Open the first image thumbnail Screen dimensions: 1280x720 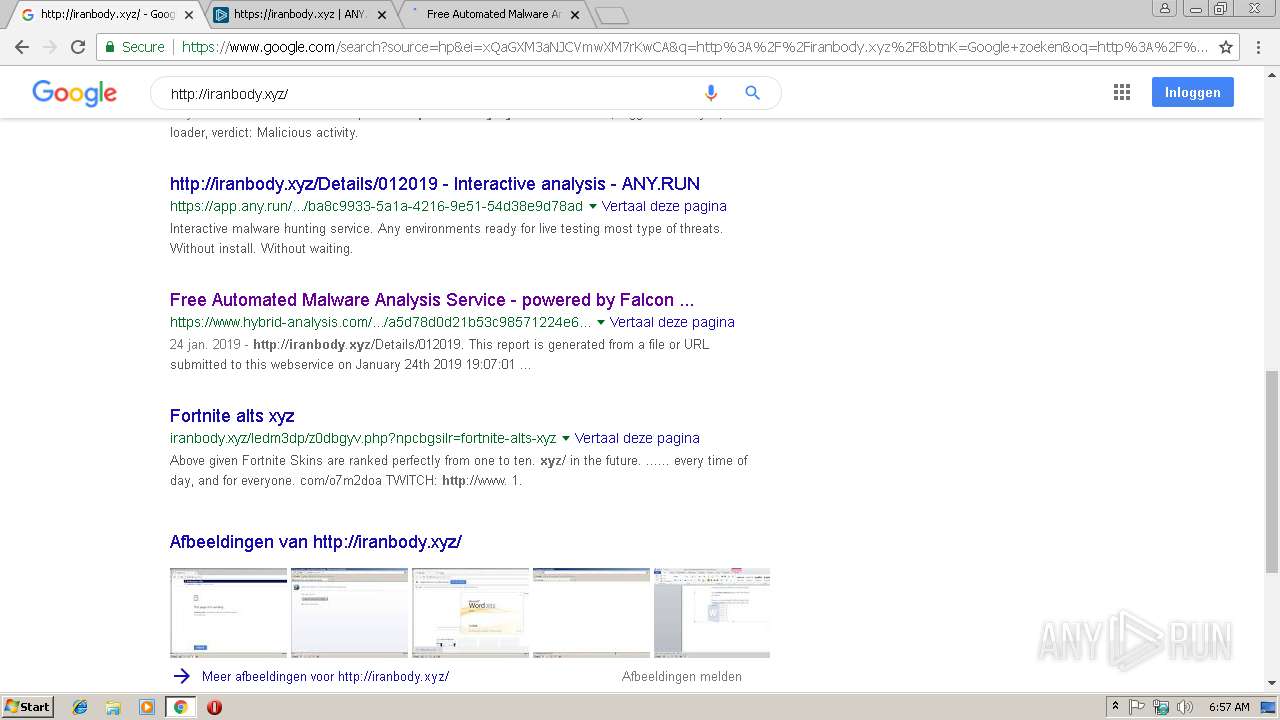click(x=228, y=613)
